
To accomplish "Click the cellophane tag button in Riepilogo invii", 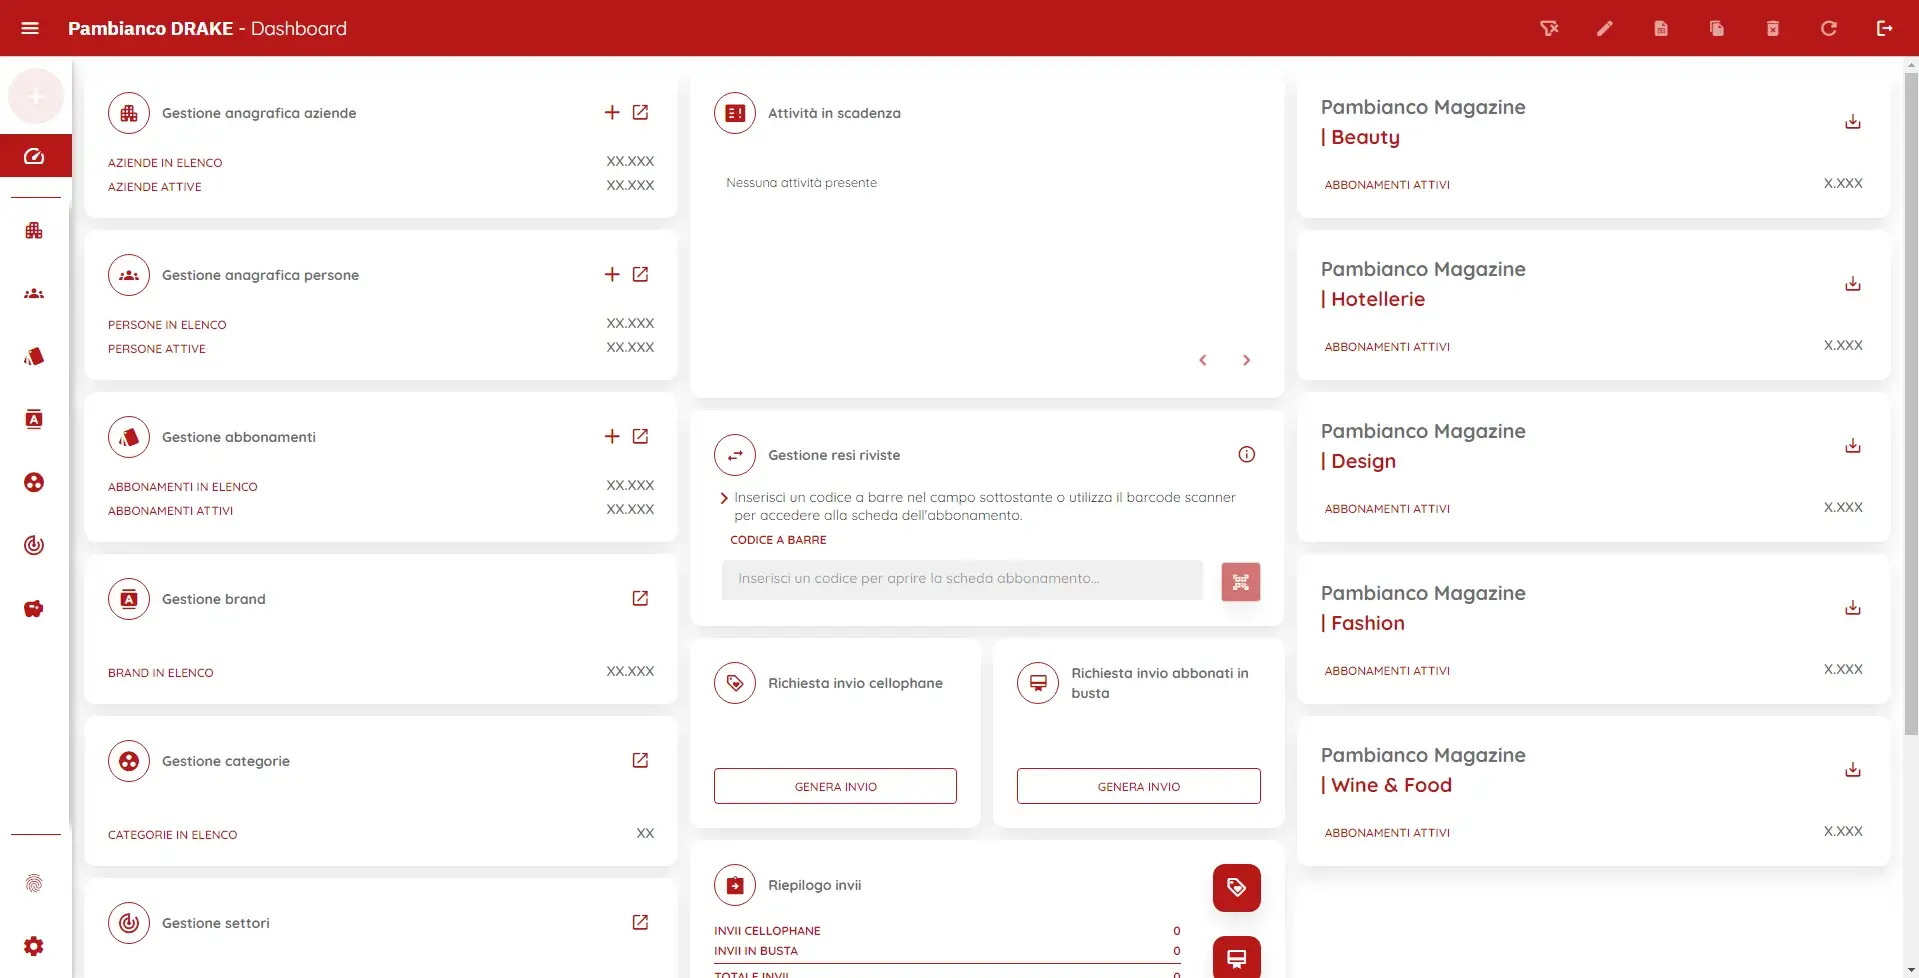I will (1237, 888).
